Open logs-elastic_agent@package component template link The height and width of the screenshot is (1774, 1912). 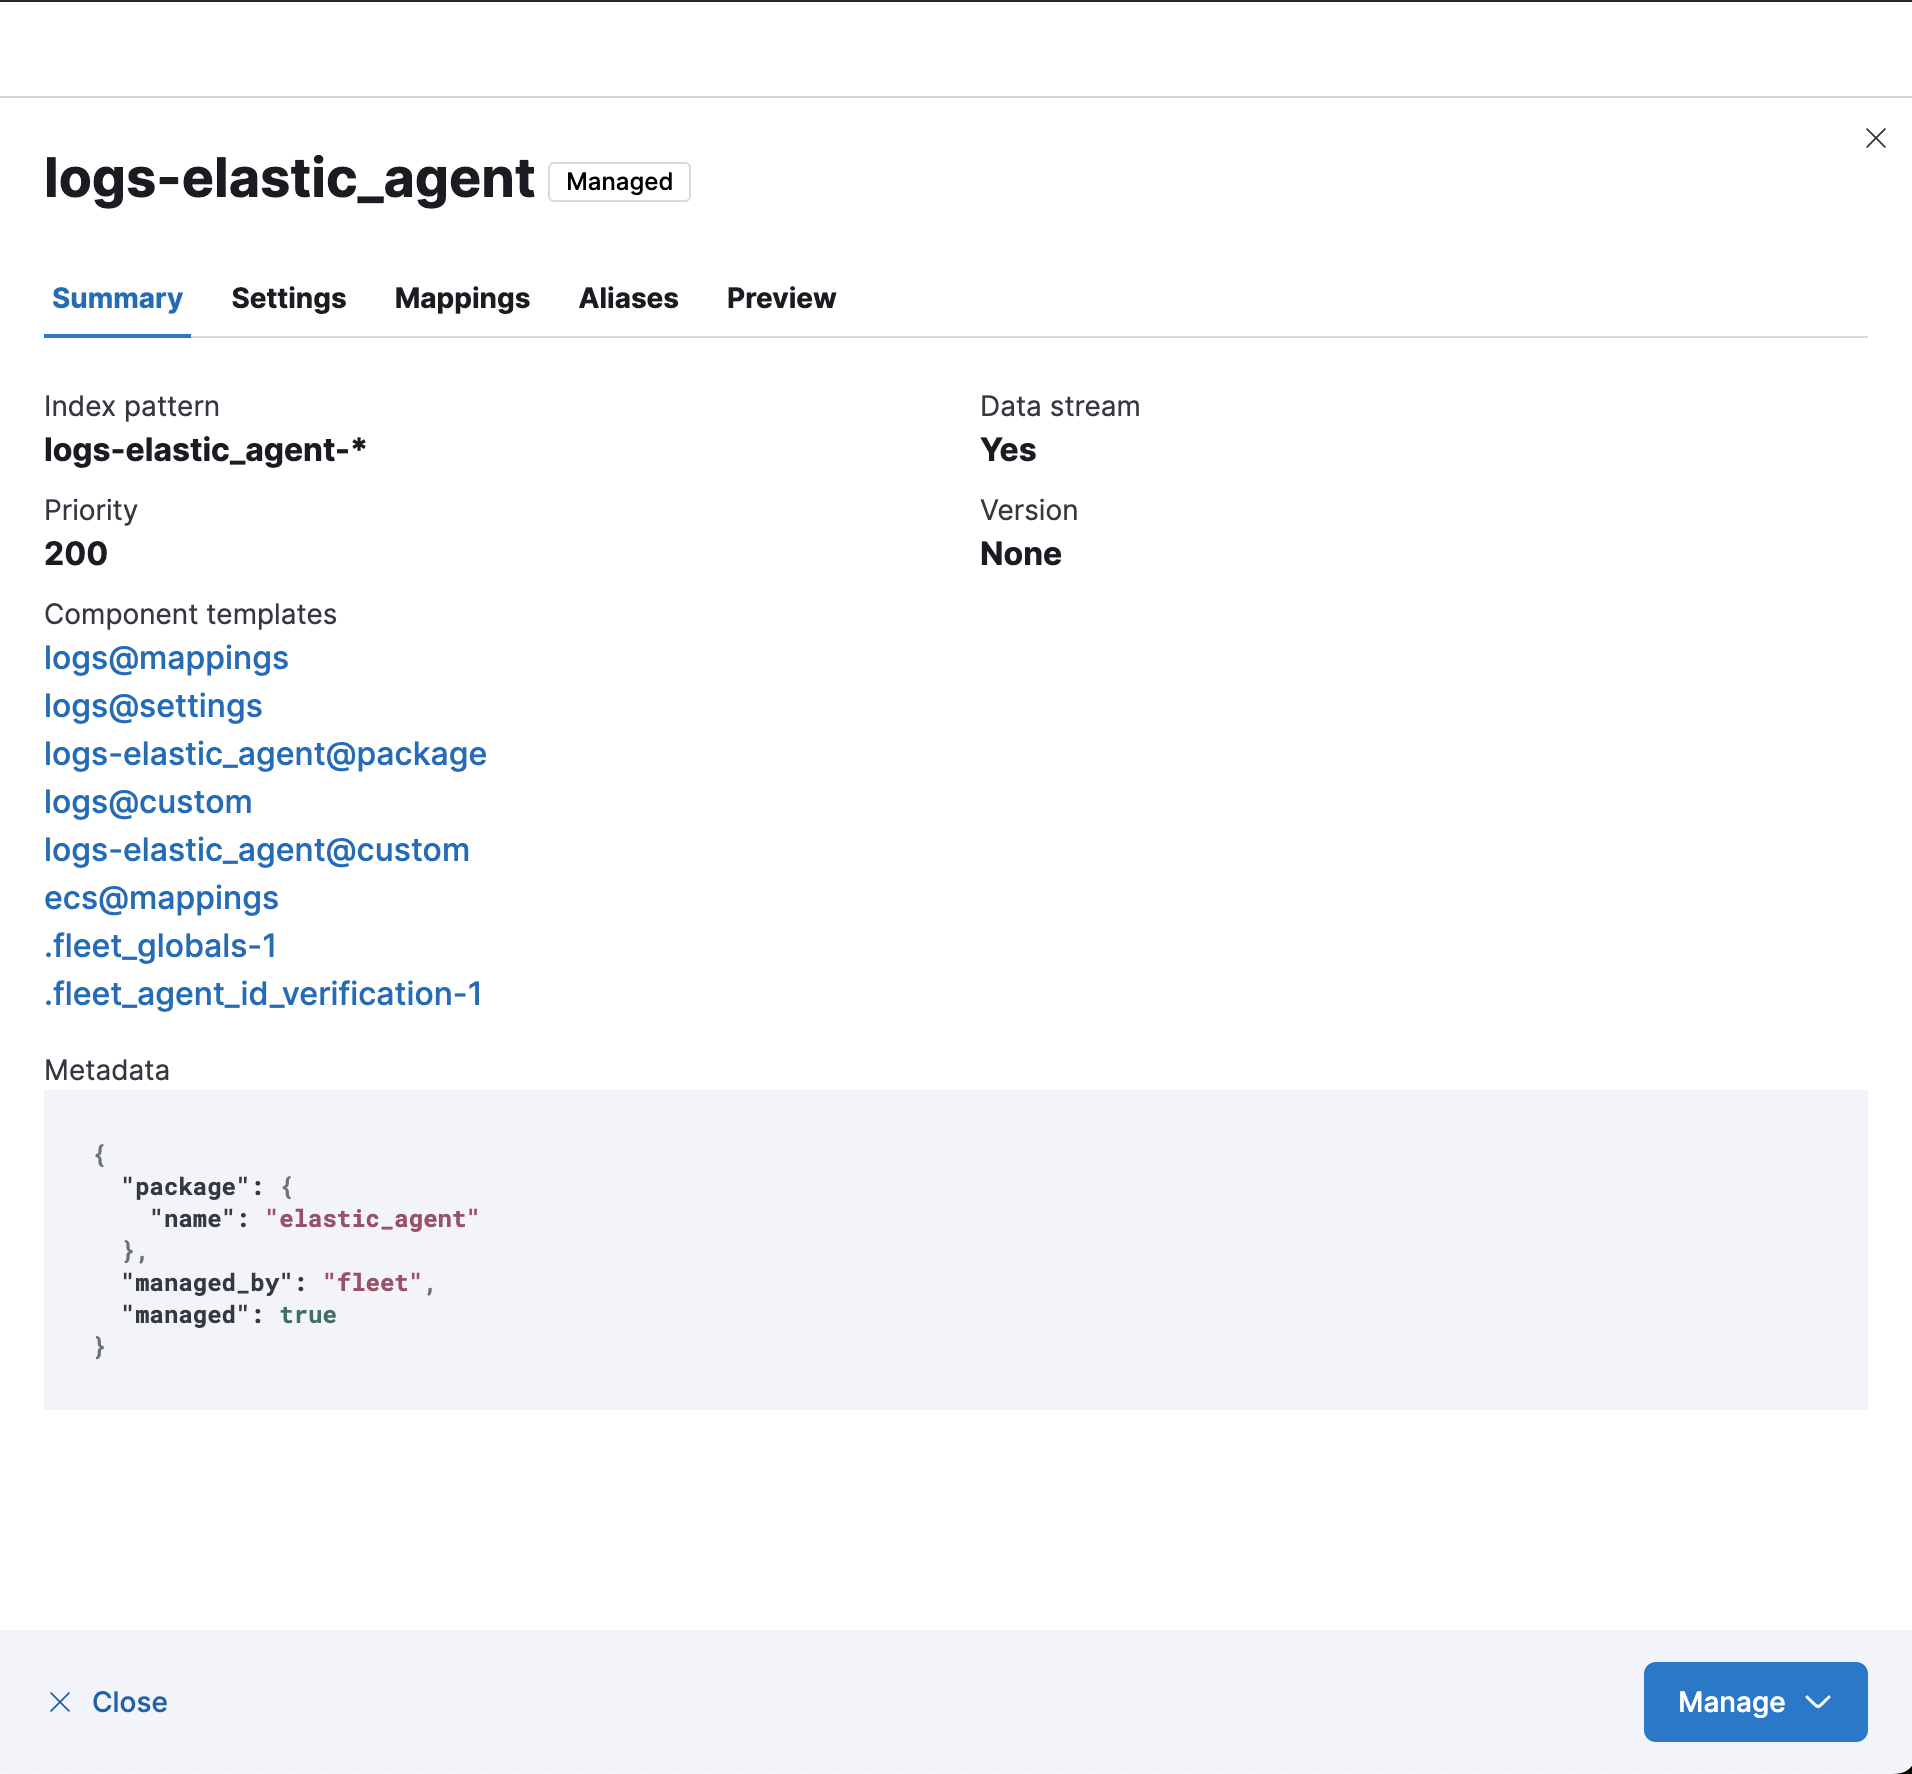(x=265, y=754)
